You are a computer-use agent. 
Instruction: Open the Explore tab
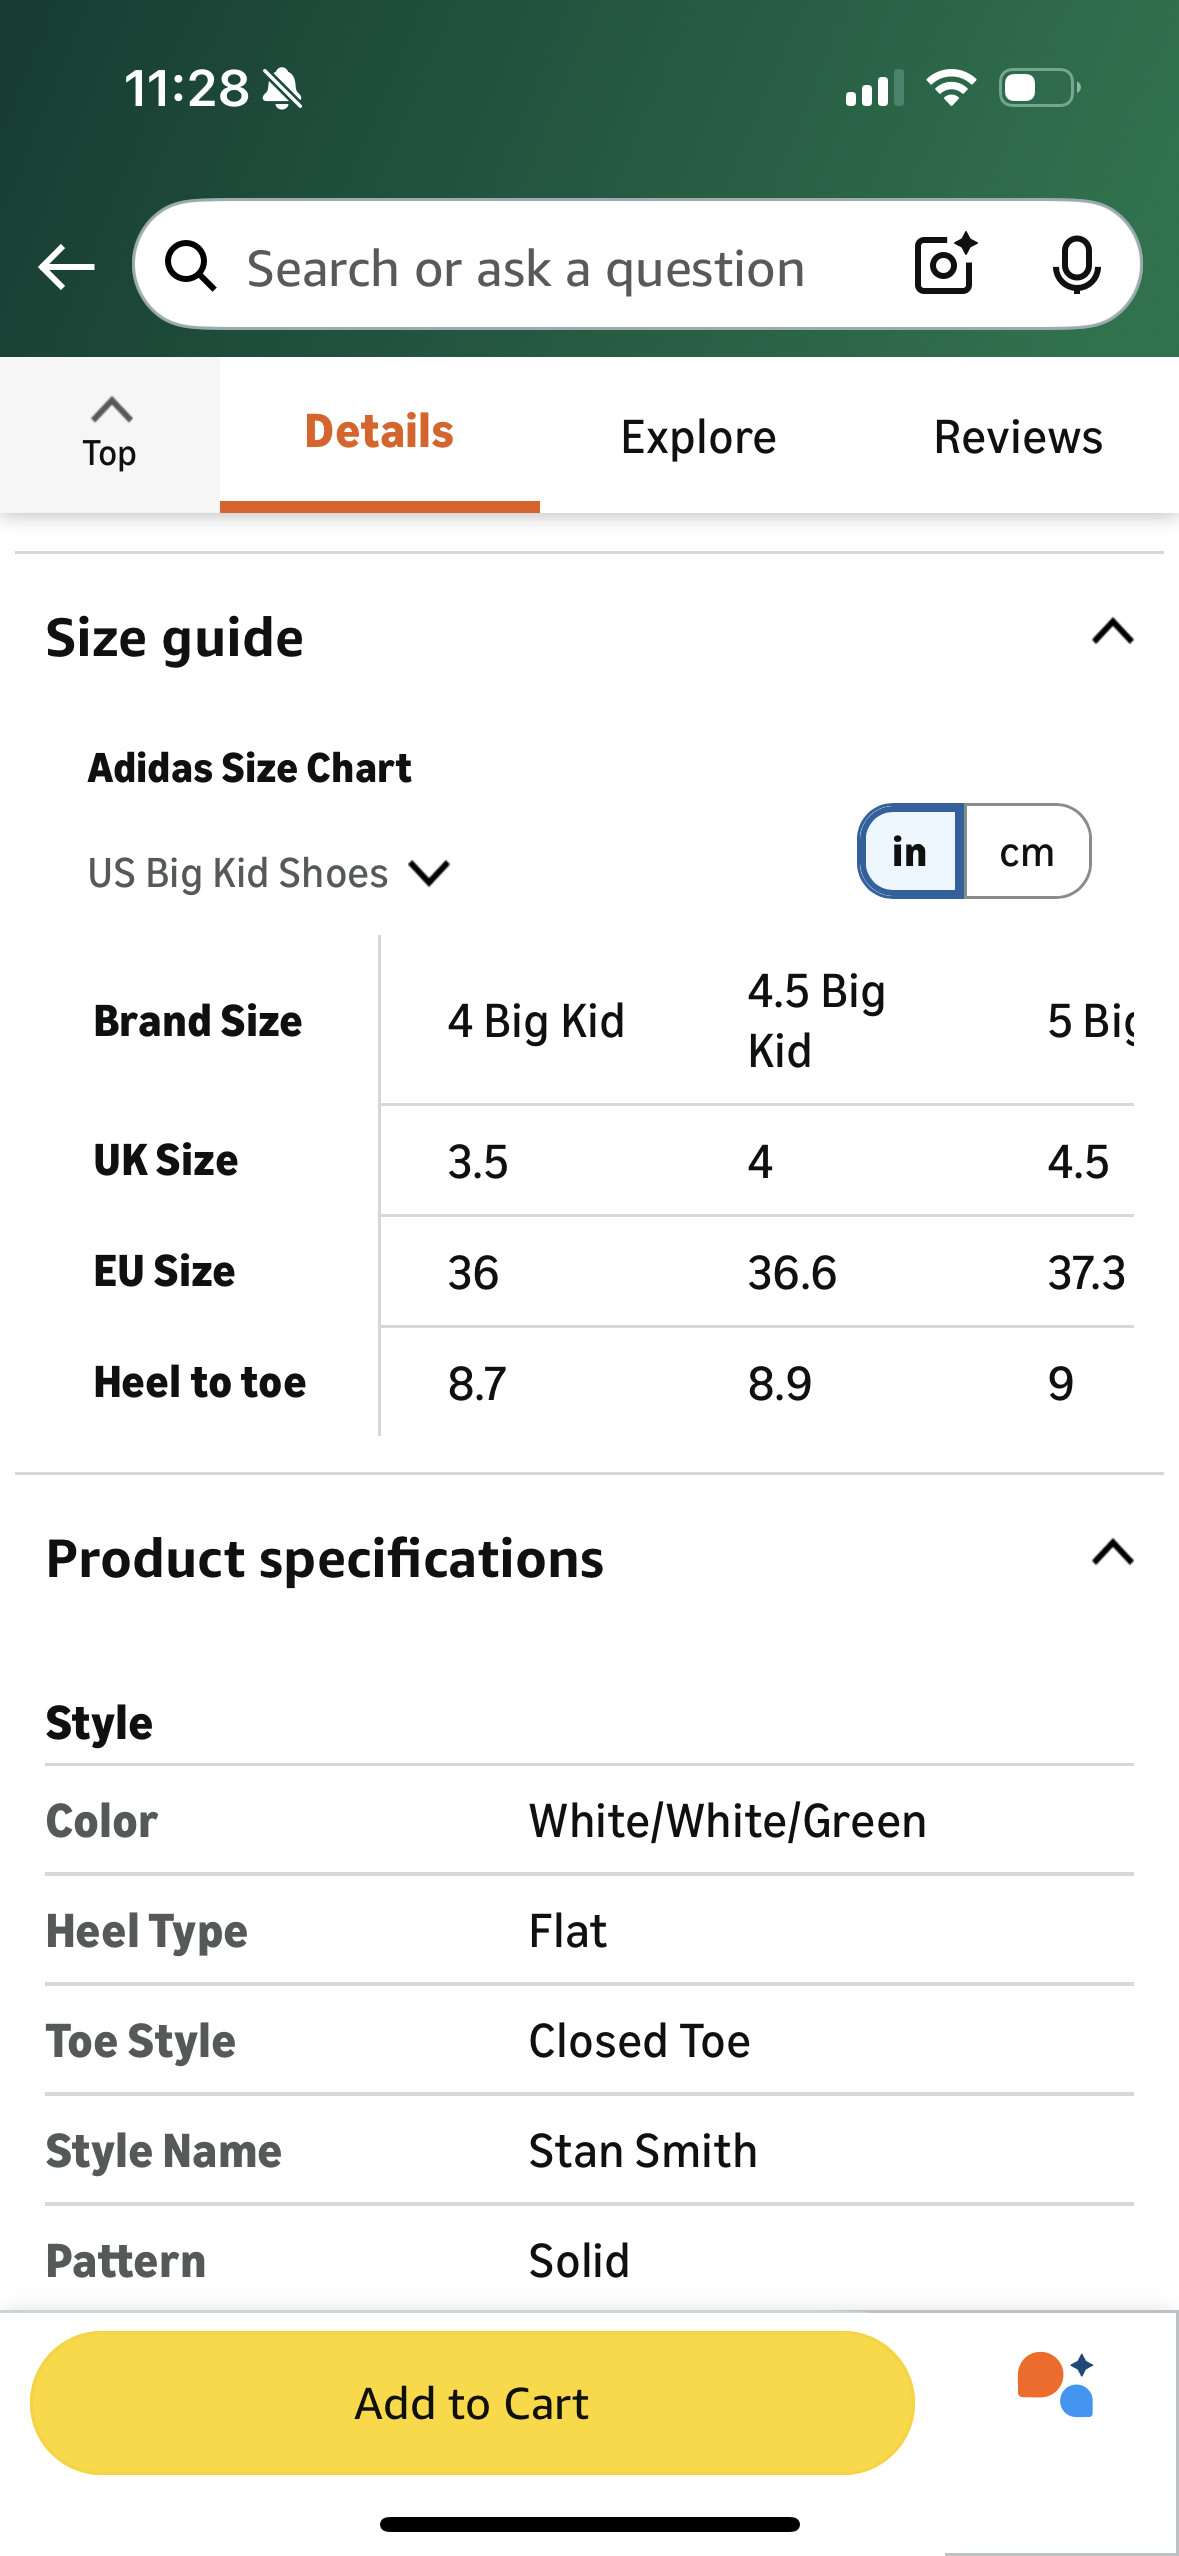click(697, 436)
